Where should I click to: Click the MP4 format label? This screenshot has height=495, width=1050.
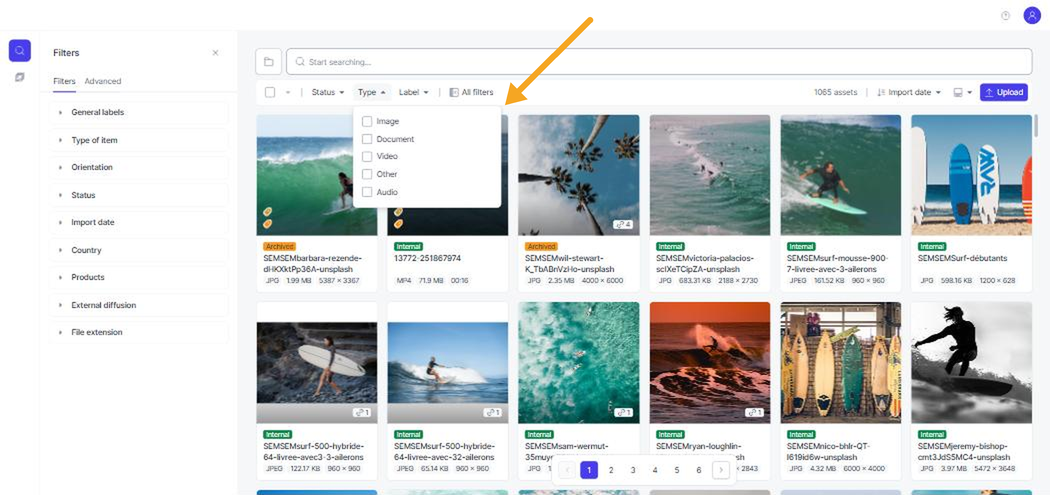click(404, 281)
